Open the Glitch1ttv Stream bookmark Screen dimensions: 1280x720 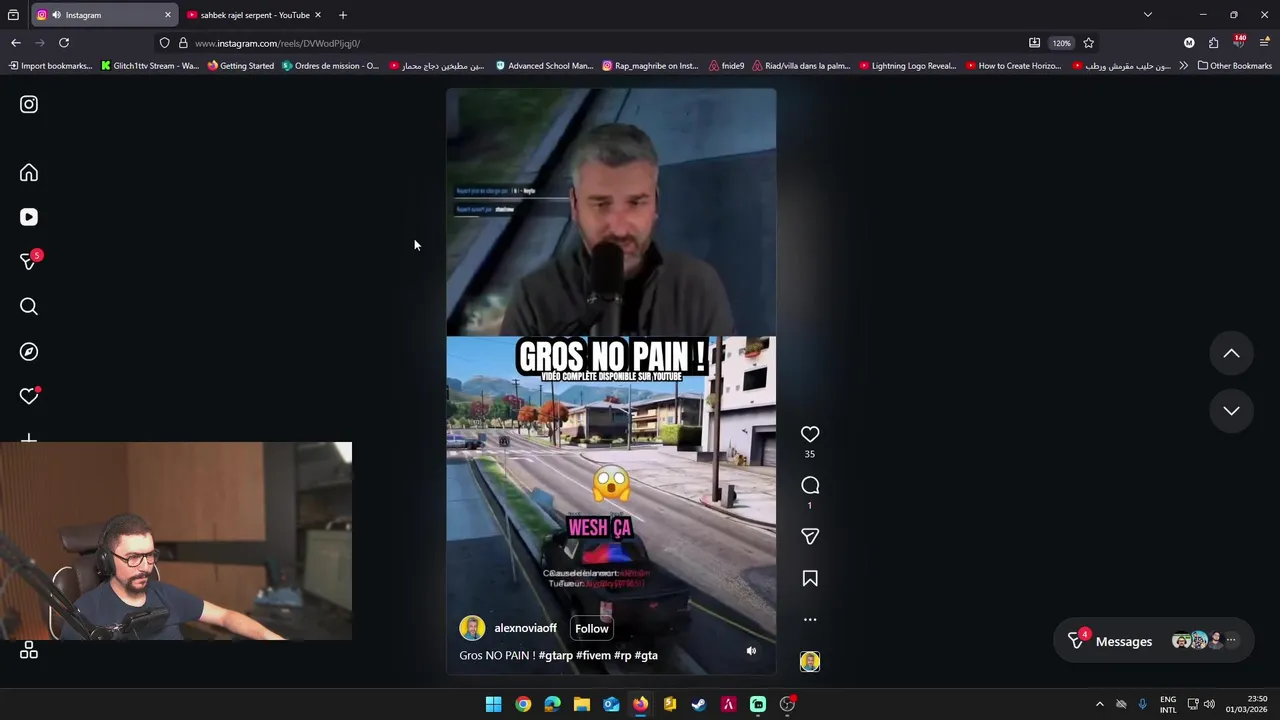[x=150, y=66]
